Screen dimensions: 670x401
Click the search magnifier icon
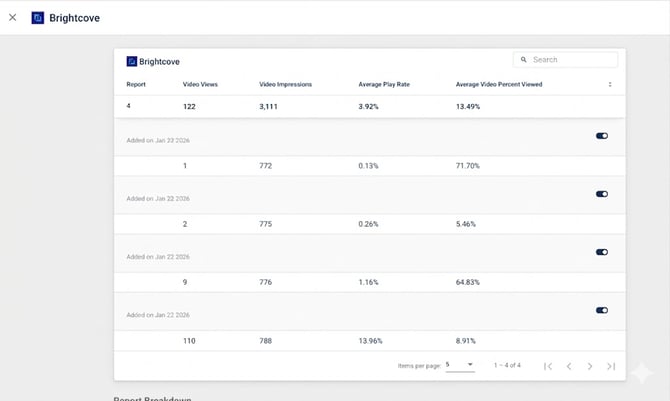click(523, 59)
